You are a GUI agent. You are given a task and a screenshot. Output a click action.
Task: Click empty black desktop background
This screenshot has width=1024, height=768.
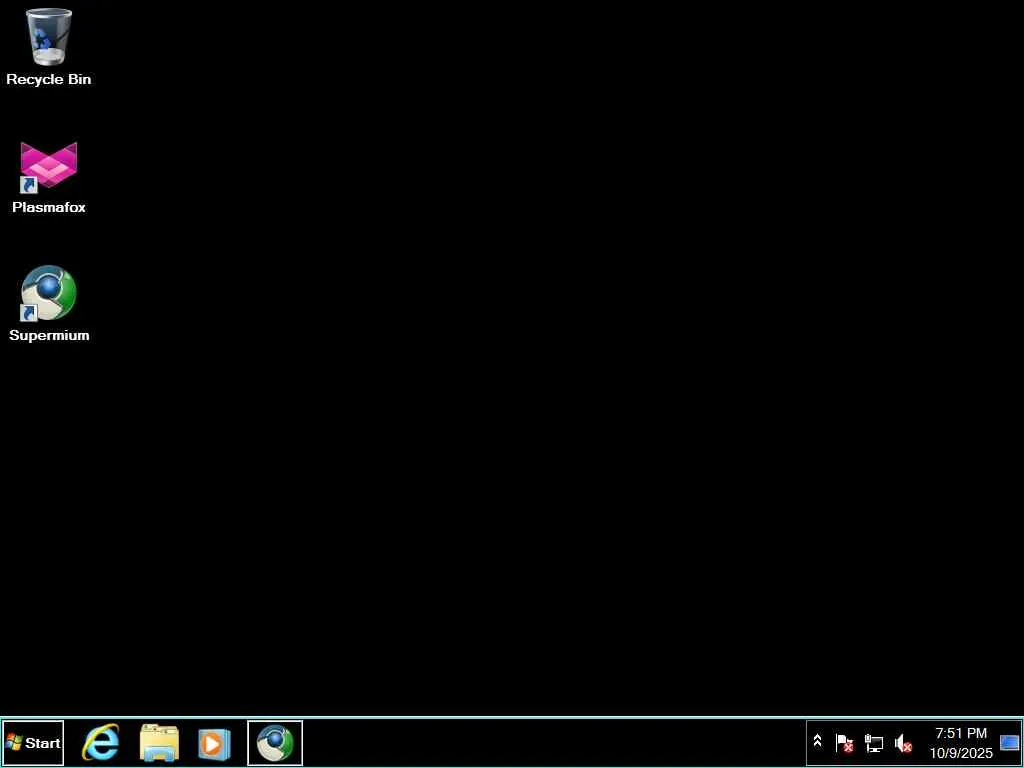point(522,359)
